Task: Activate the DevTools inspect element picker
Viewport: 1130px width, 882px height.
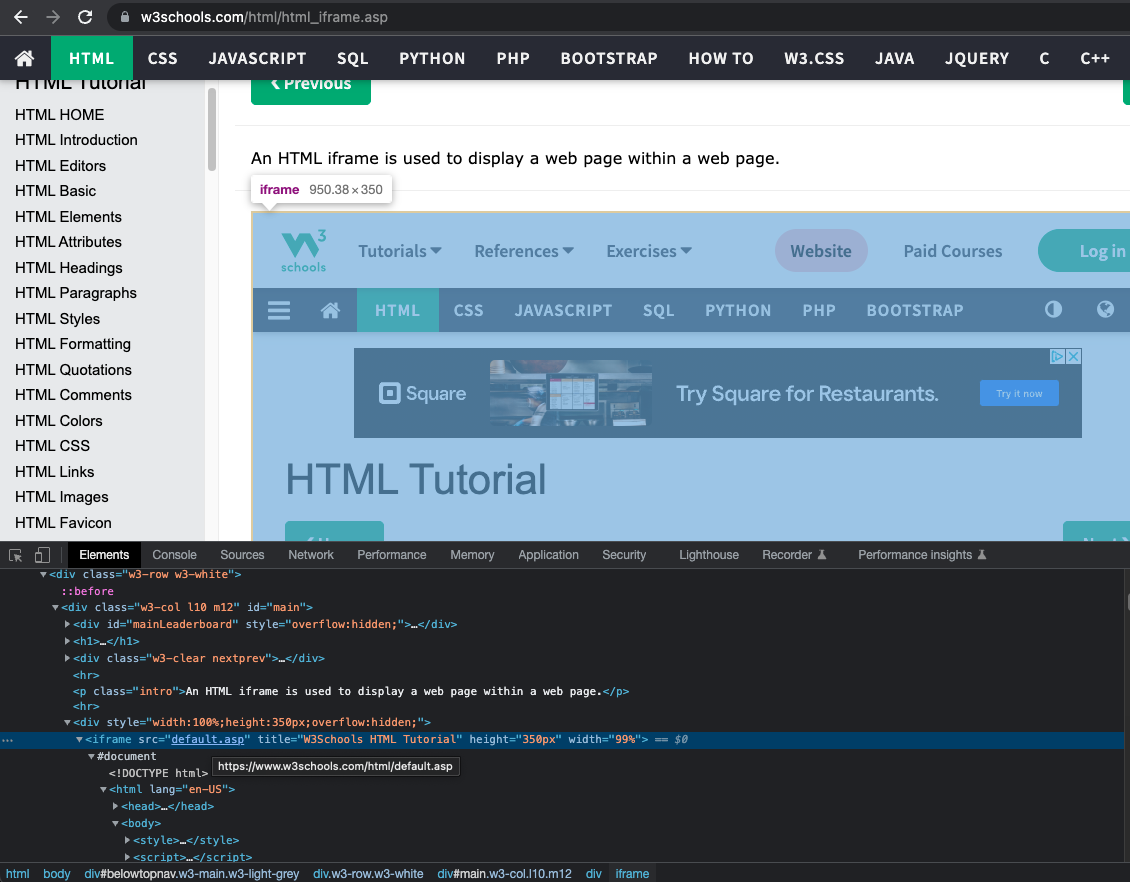Action: pos(15,555)
